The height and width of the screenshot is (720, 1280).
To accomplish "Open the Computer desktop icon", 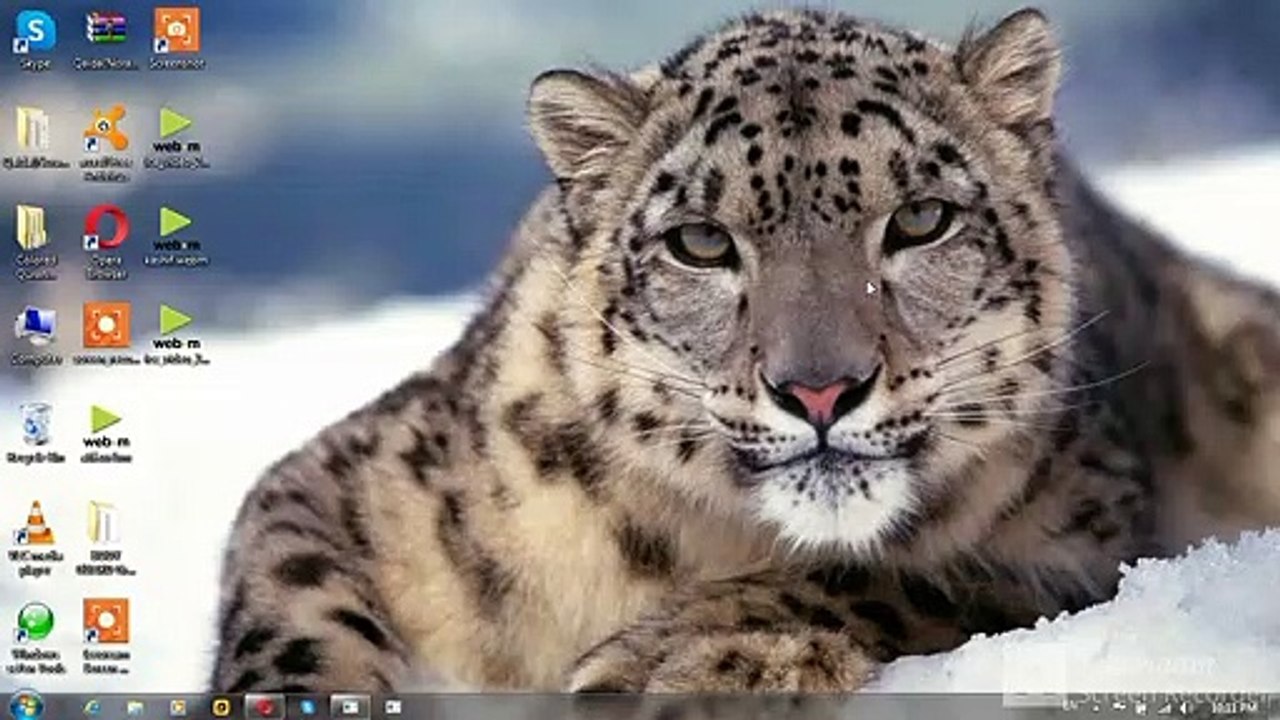I will (36, 335).
